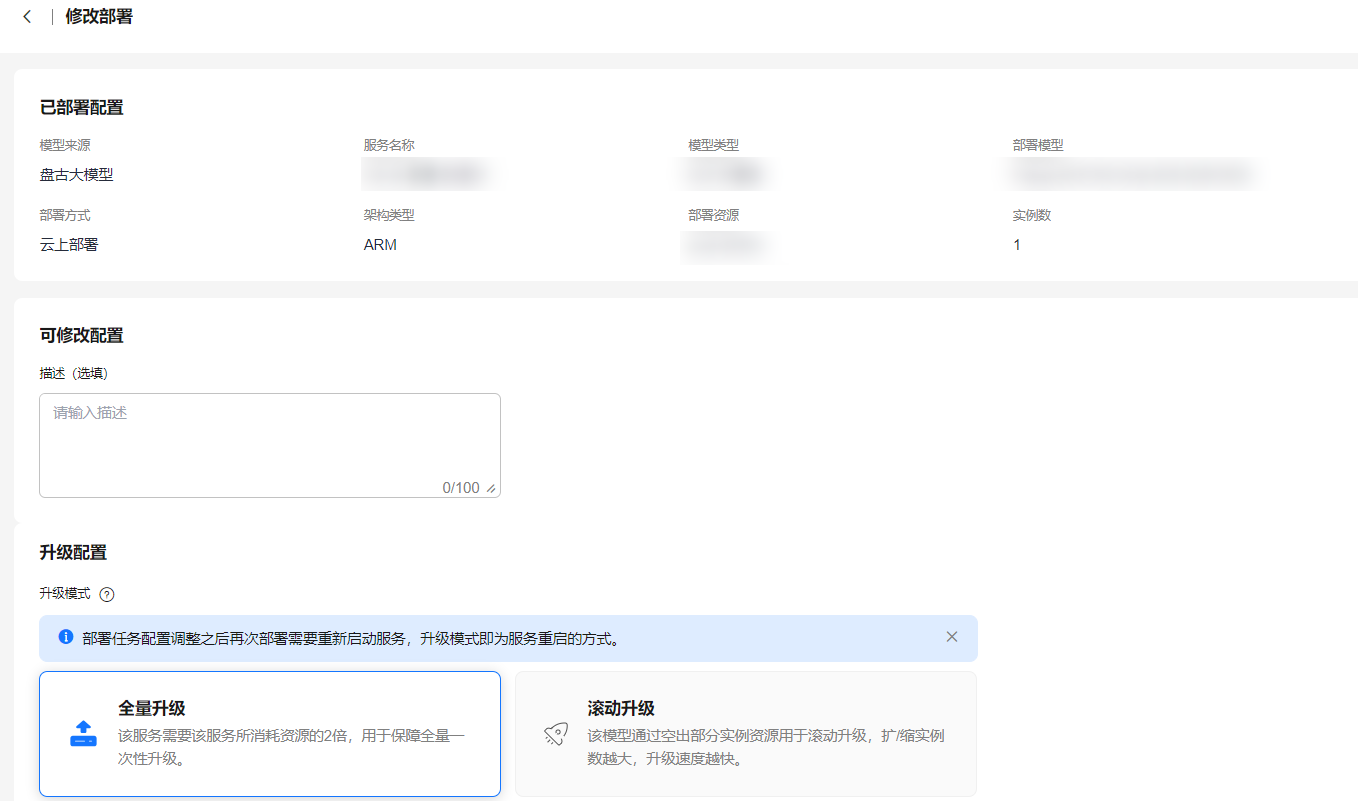The height and width of the screenshot is (801, 1358).
Task: Click the back arrow beside 修改部署
Action: [x=27, y=17]
